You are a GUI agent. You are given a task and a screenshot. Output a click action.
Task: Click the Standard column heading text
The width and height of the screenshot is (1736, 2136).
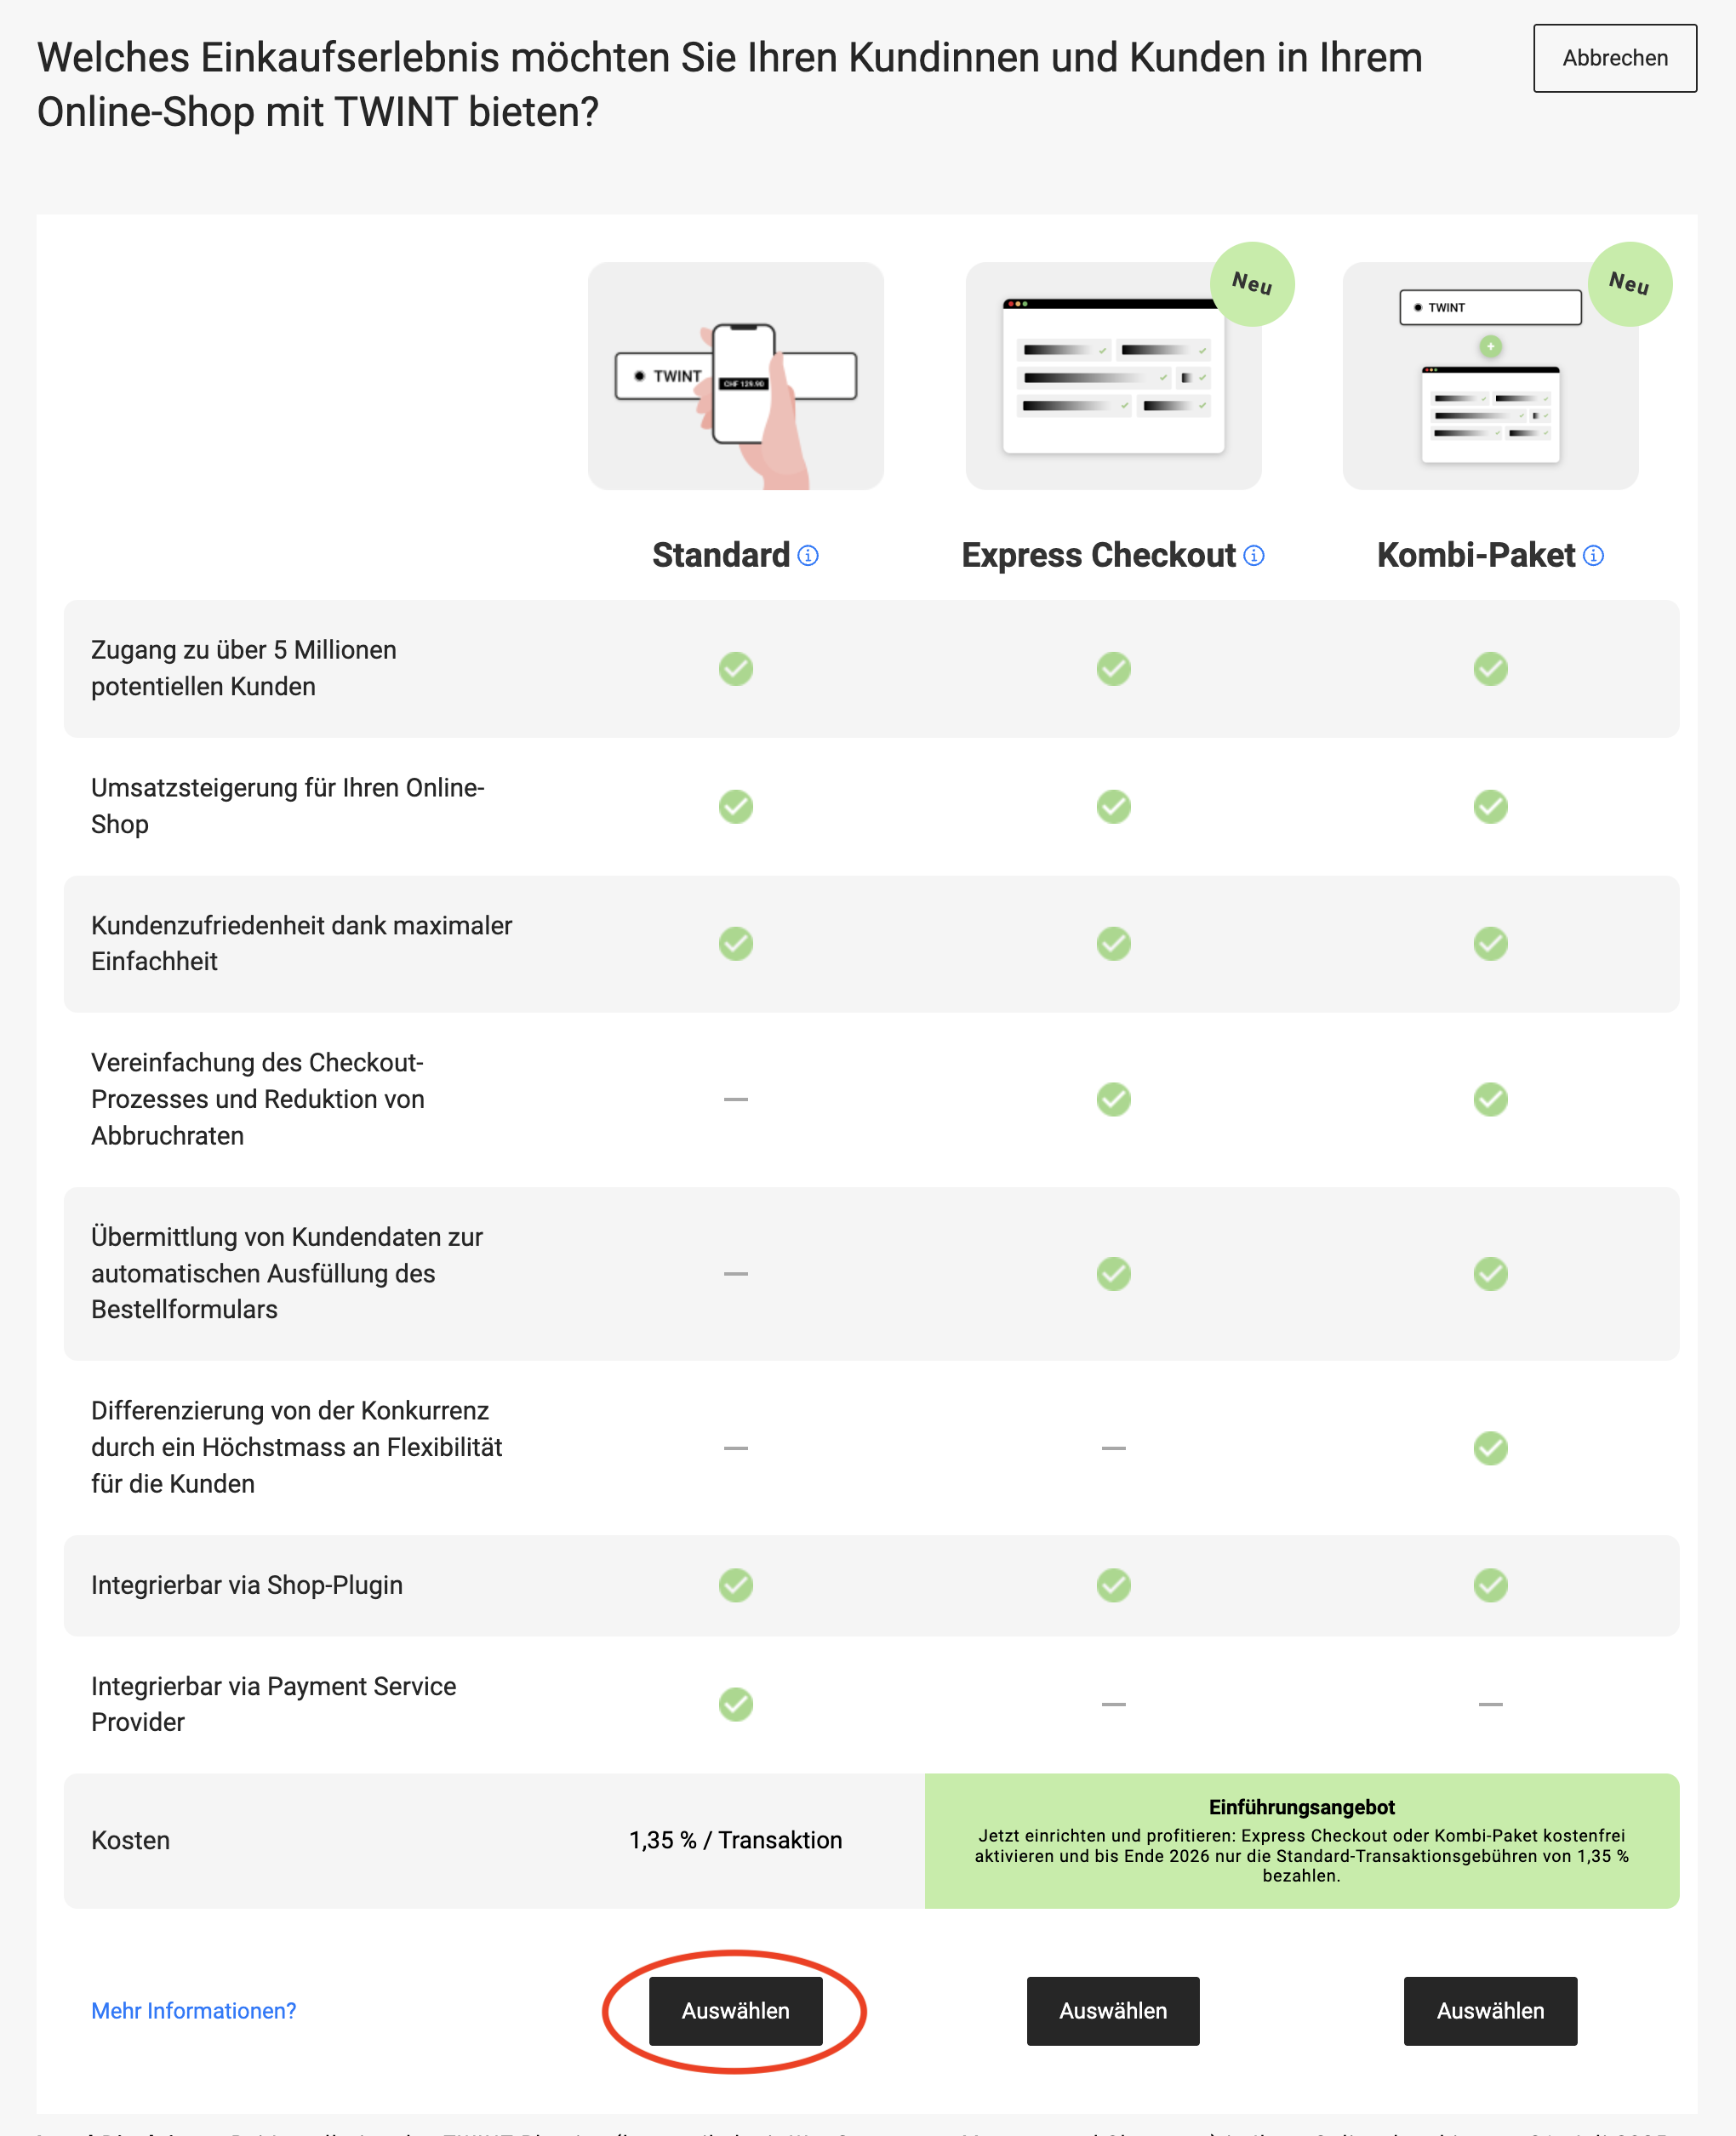click(720, 555)
